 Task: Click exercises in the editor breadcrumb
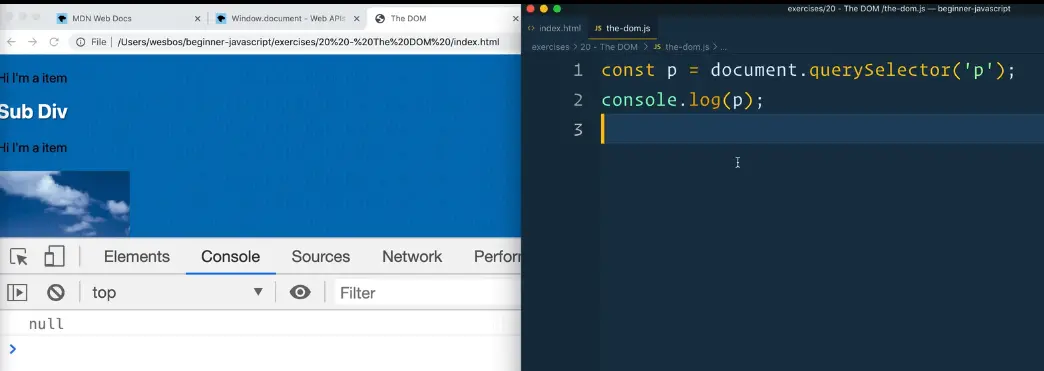pyautogui.click(x=550, y=47)
